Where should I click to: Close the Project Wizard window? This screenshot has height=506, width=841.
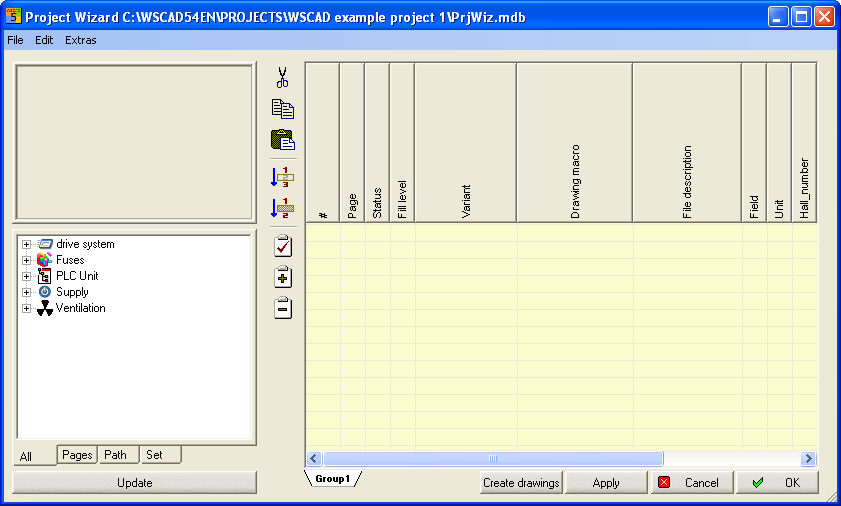point(824,17)
